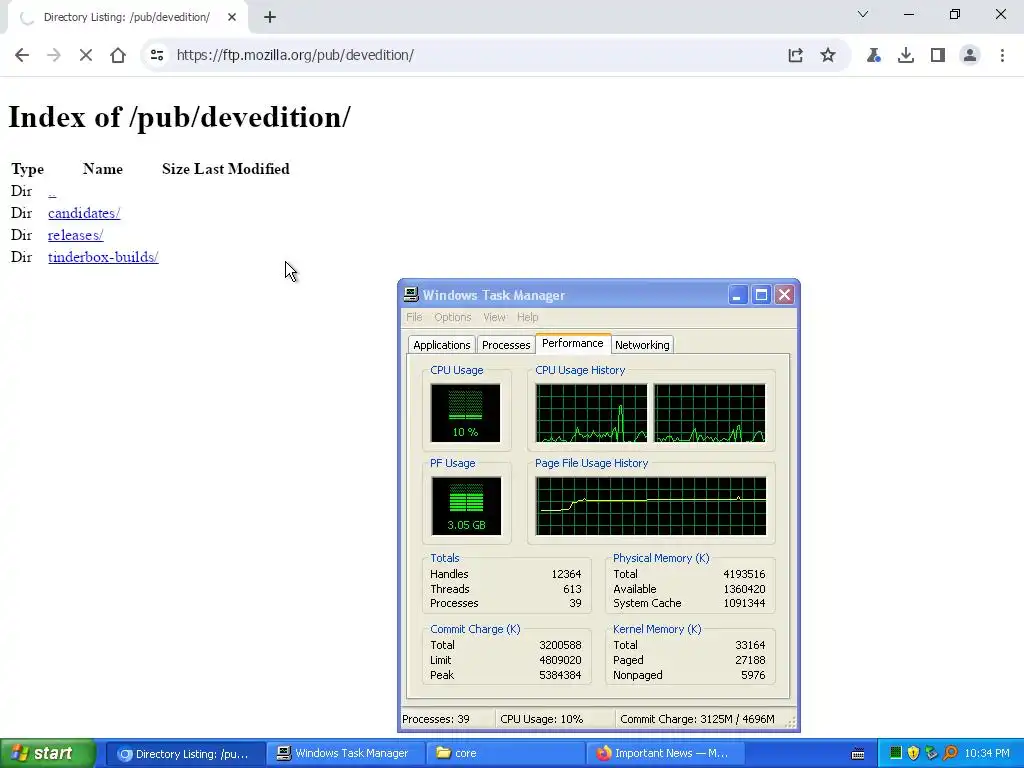
Task: Toggle the Chrome side panel icon
Action: 938,55
